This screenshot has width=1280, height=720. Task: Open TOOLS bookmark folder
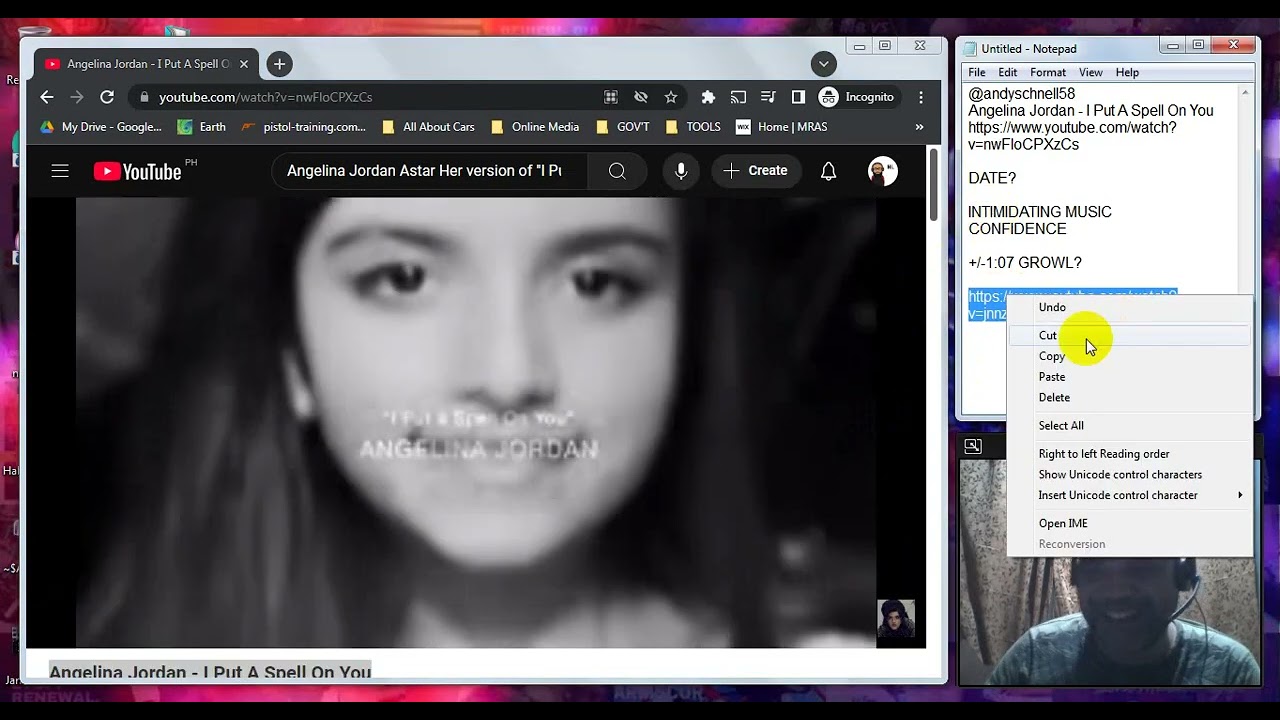(x=693, y=127)
